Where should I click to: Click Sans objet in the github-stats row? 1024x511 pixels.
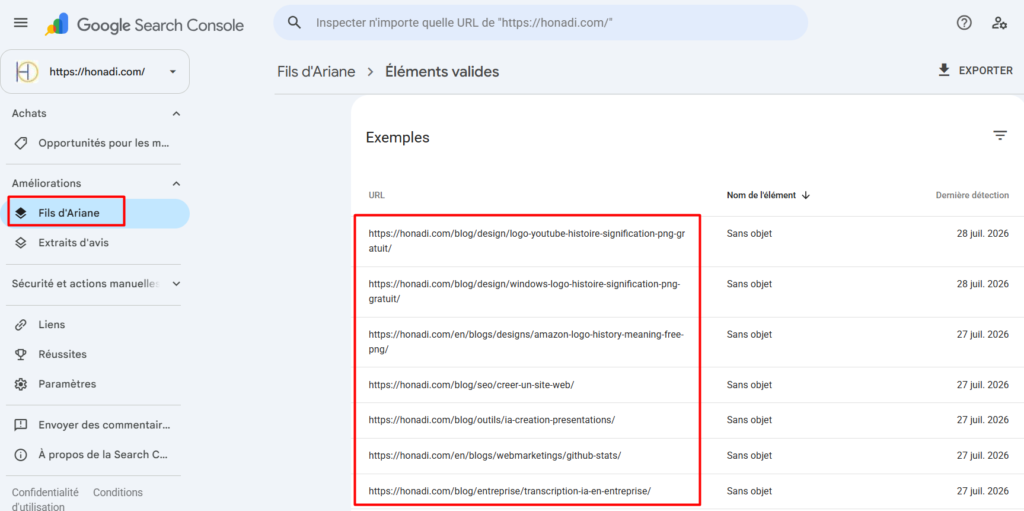pyautogui.click(x=749, y=455)
